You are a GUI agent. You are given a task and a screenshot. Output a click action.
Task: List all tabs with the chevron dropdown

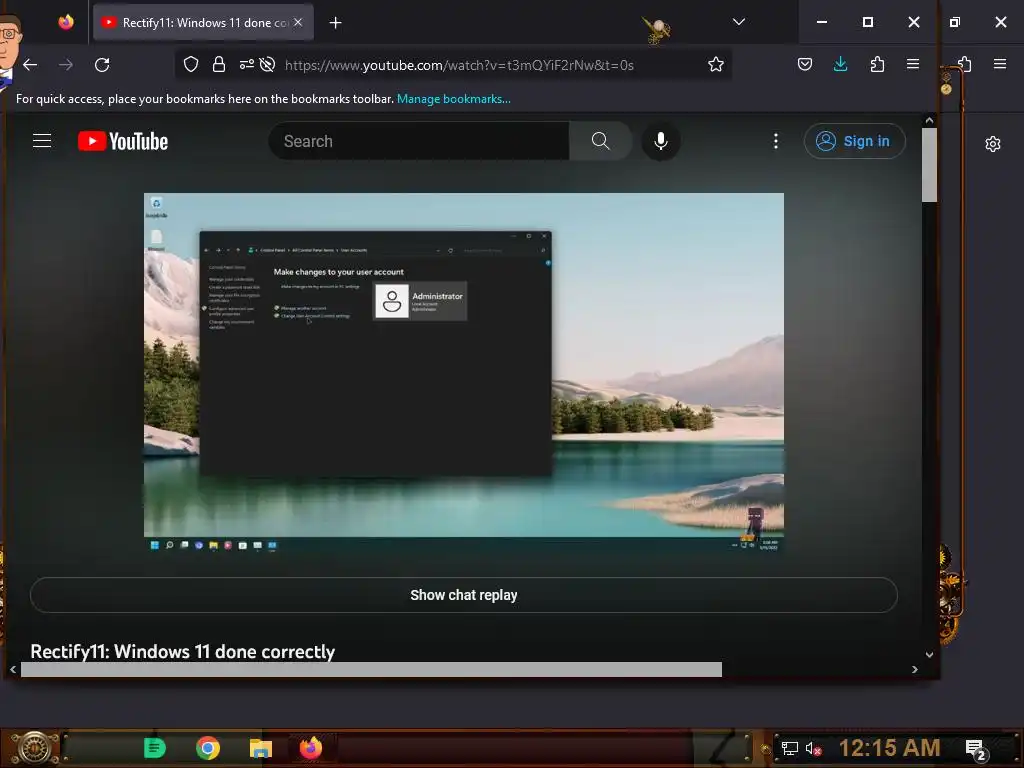pyautogui.click(x=739, y=22)
